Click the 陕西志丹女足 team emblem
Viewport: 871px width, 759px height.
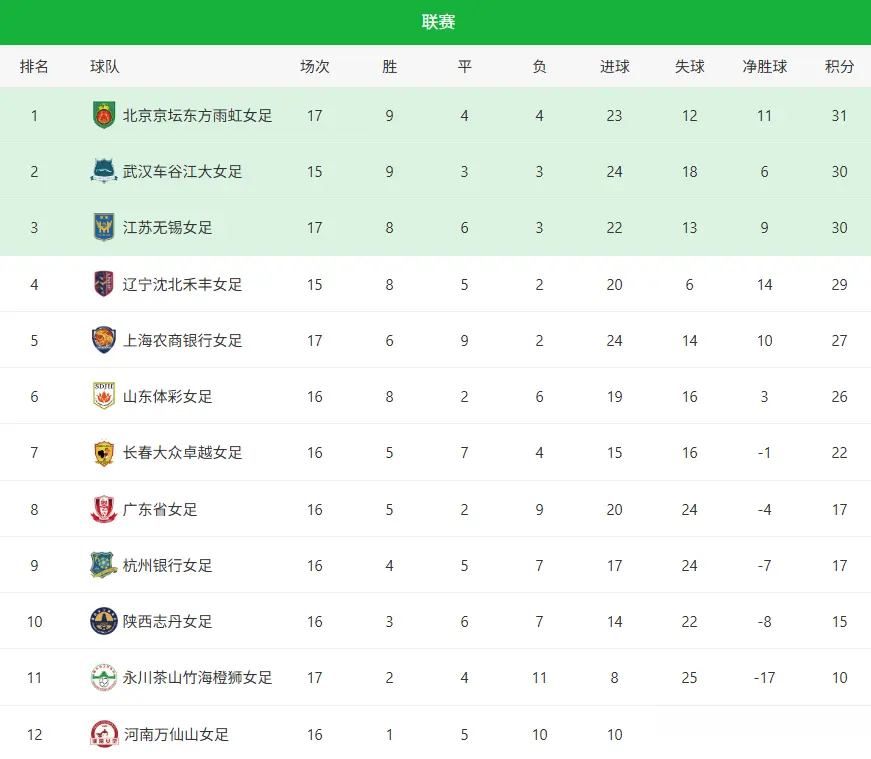(x=104, y=621)
